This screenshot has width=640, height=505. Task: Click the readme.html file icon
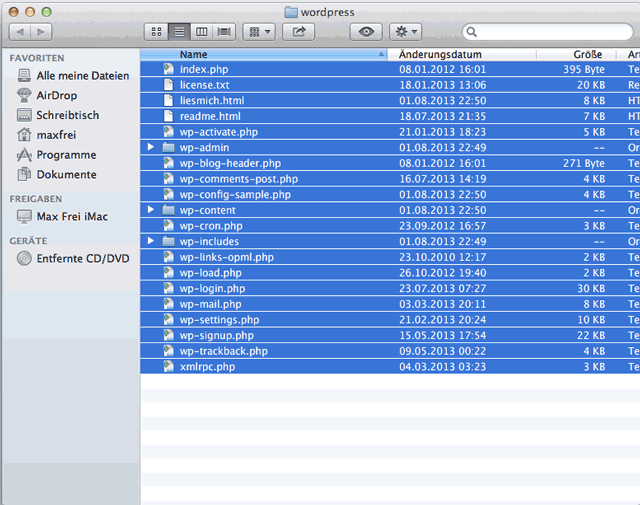click(168, 116)
